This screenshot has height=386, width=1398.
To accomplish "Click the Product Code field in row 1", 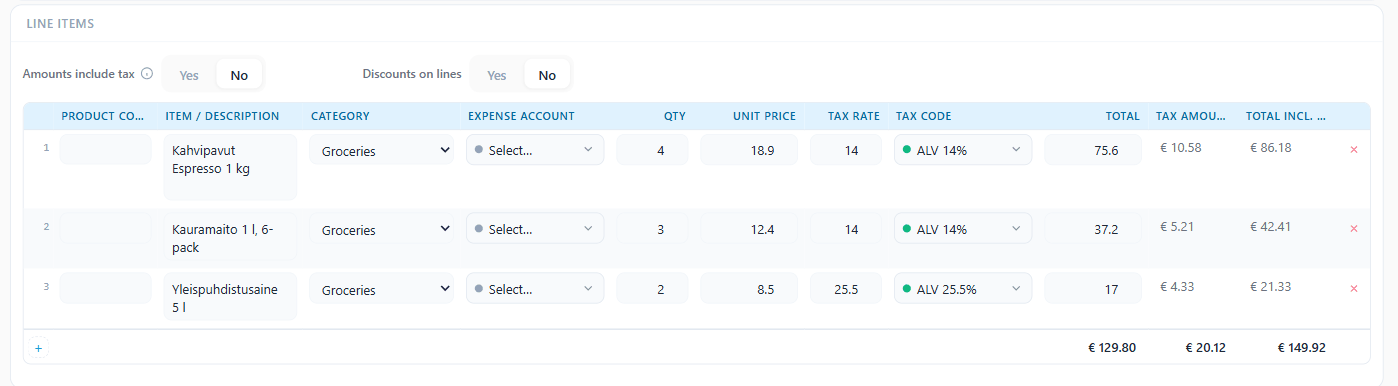I will point(106,150).
